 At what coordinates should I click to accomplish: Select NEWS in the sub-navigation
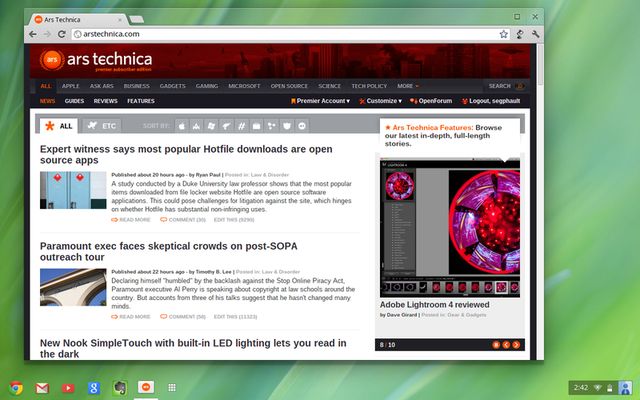click(47, 101)
